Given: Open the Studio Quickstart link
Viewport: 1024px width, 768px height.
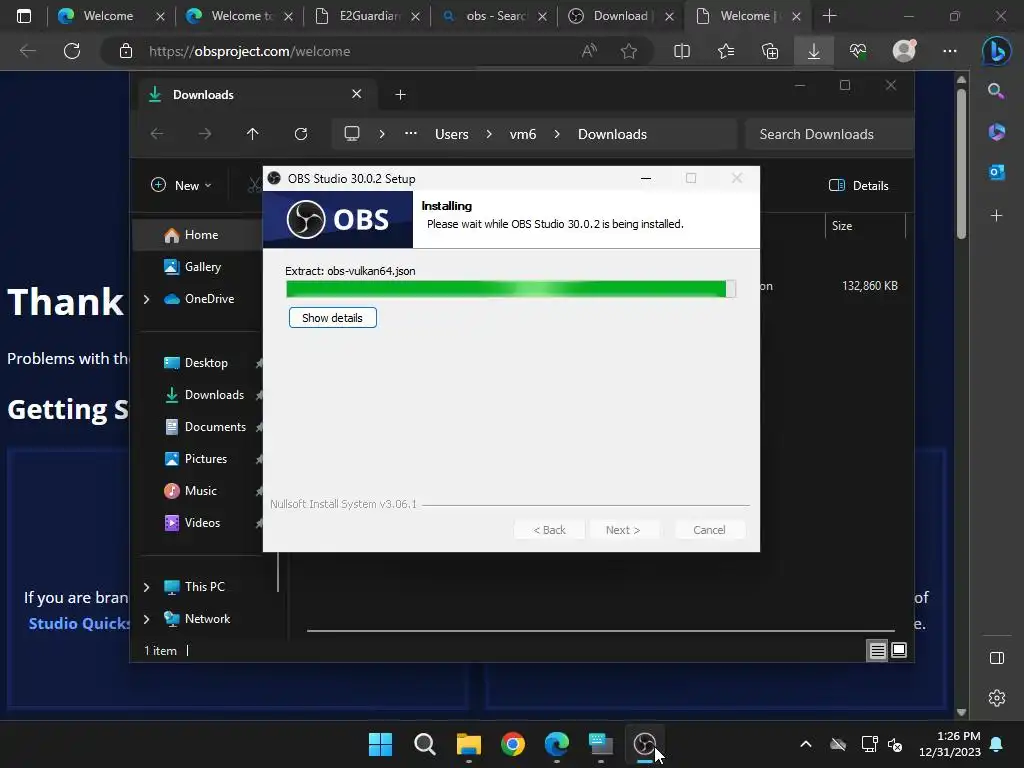Looking at the screenshot, I should click(x=79, y=623).
